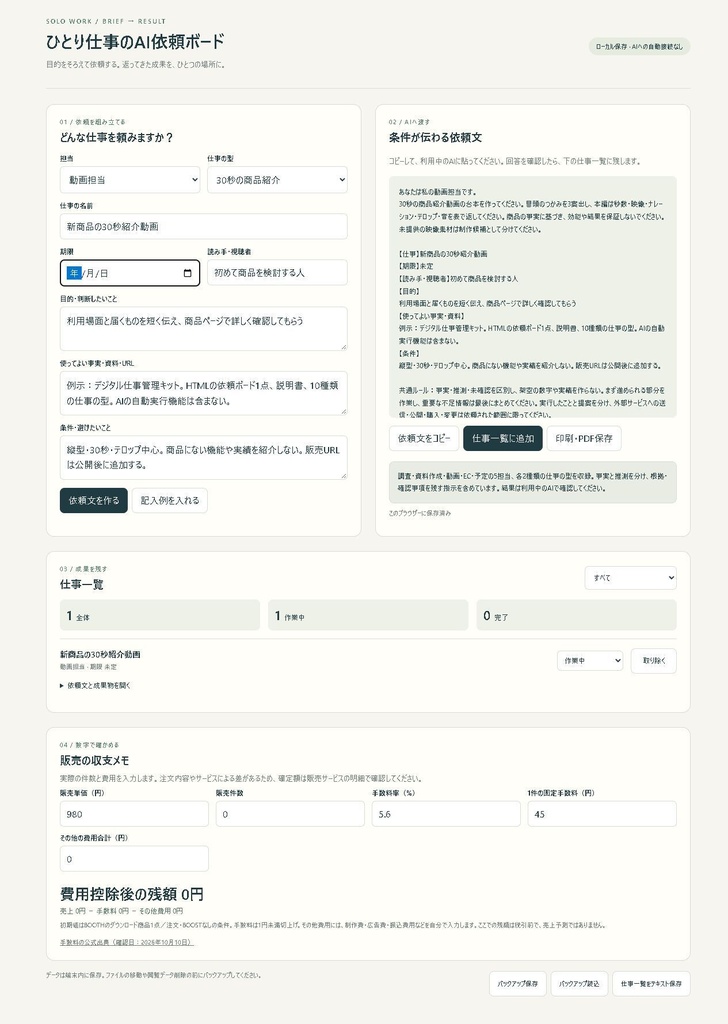Click the 全体 count tile

click(160, 616)
